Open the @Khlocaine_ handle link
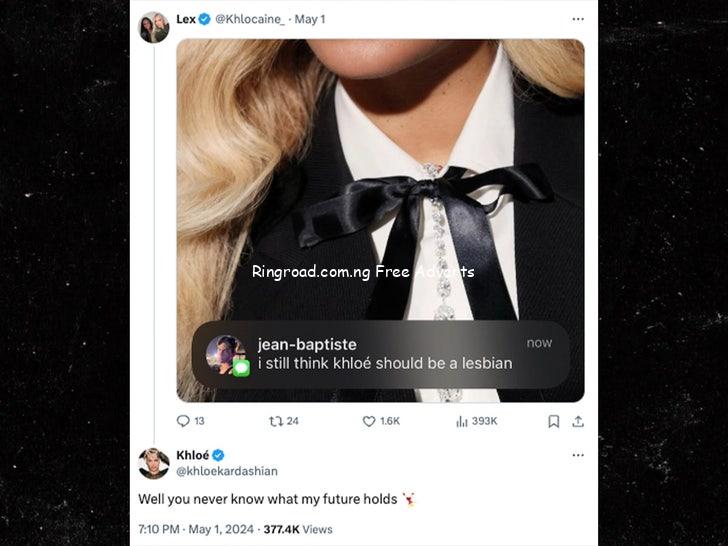This screenshot has height=546, width=728. 250,19
